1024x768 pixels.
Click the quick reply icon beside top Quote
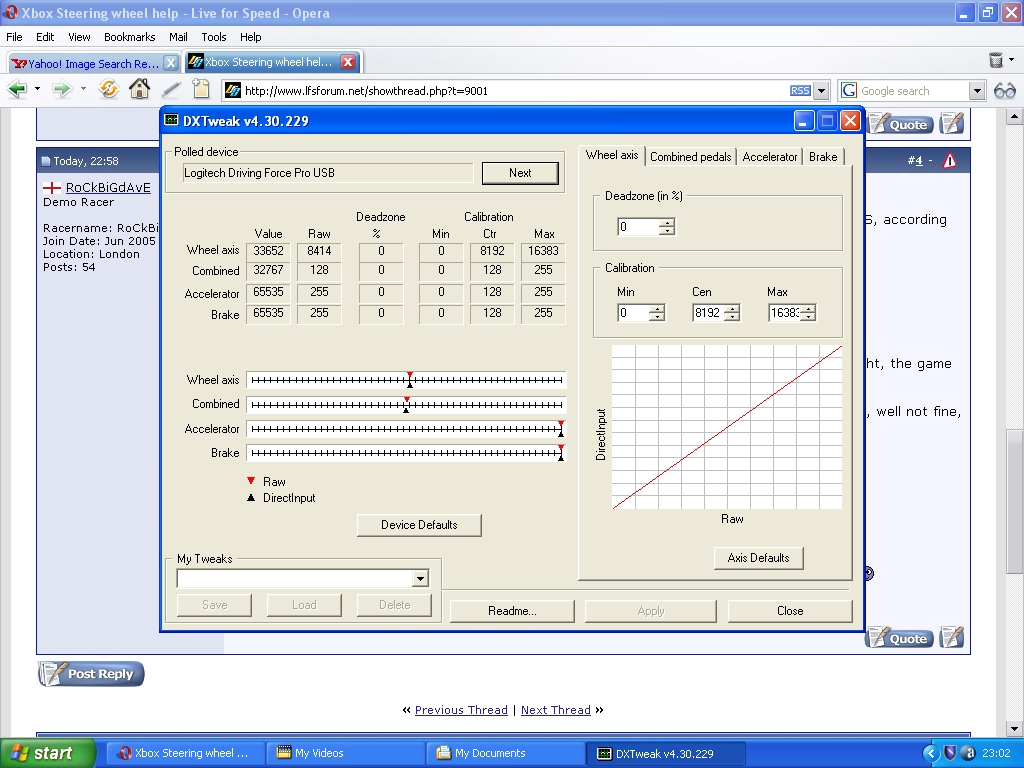pyautogui.click(x=952, y=123)
